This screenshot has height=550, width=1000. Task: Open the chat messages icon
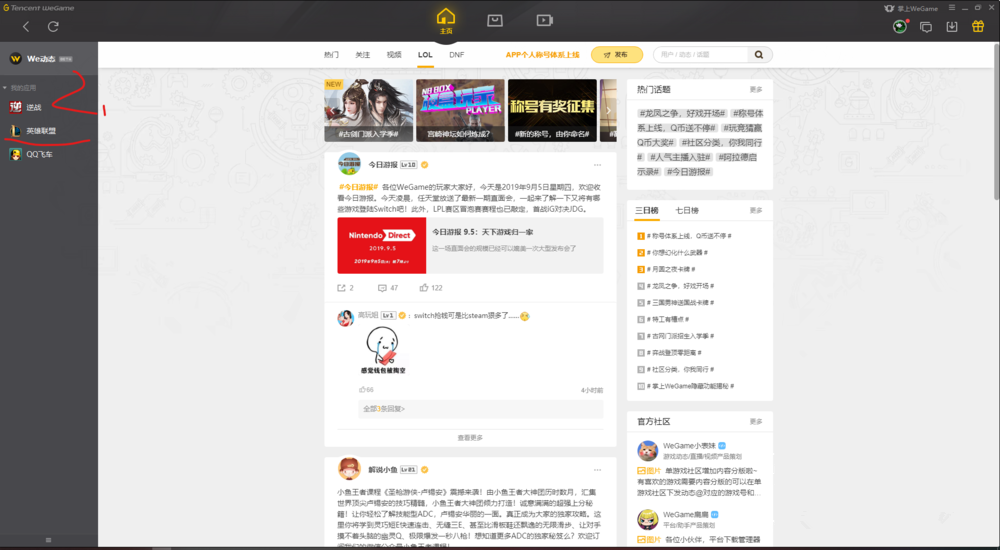point(926,27)
